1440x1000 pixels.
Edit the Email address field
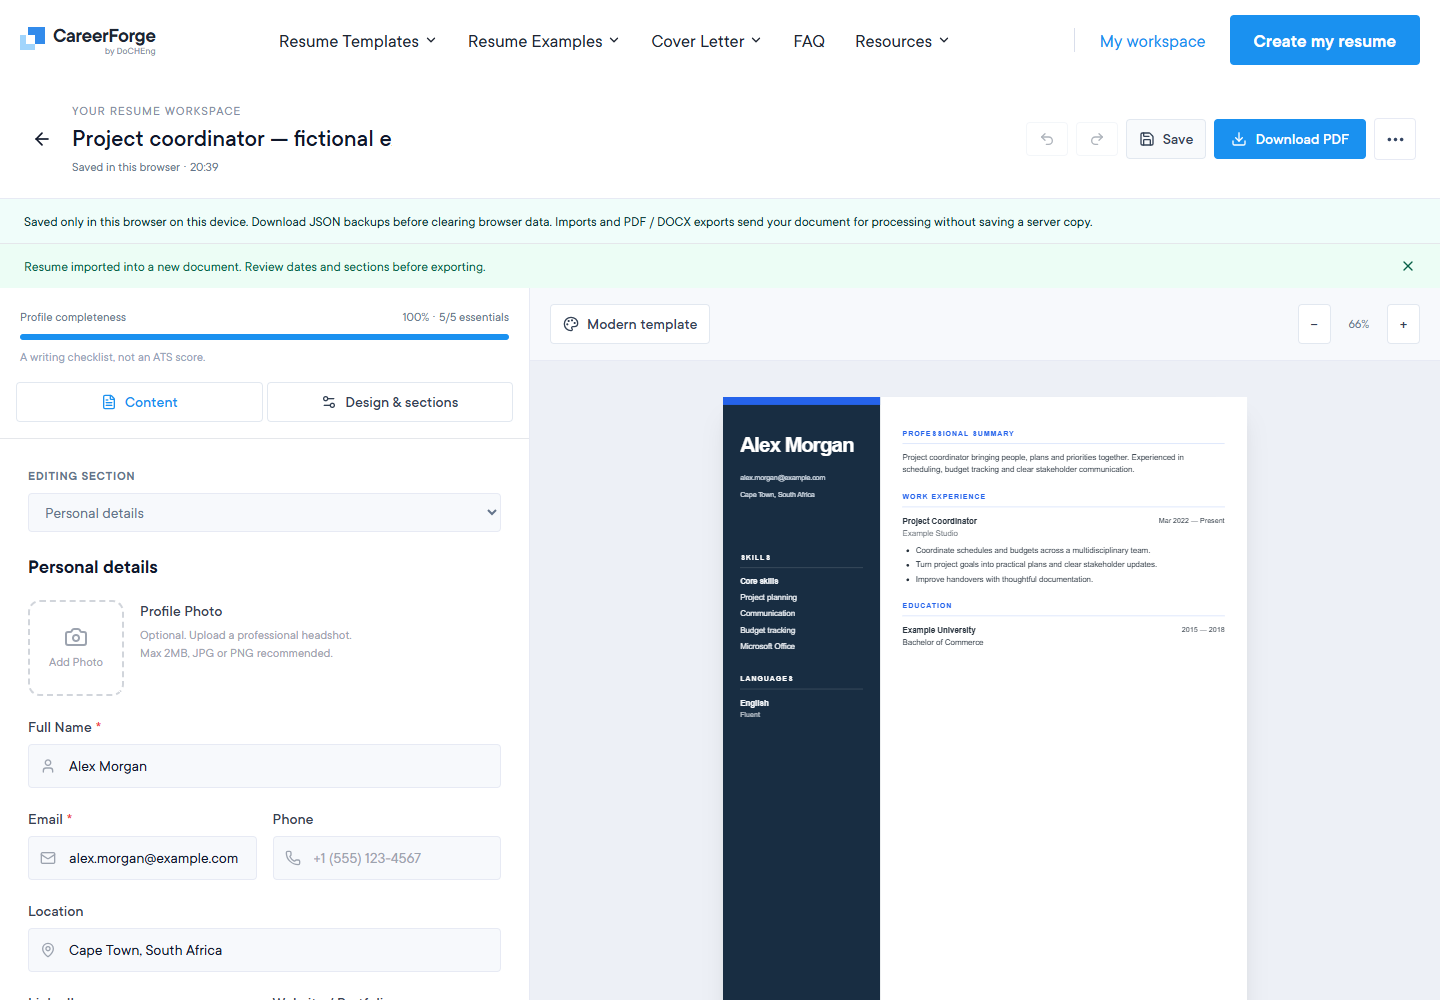click(142, 858)
